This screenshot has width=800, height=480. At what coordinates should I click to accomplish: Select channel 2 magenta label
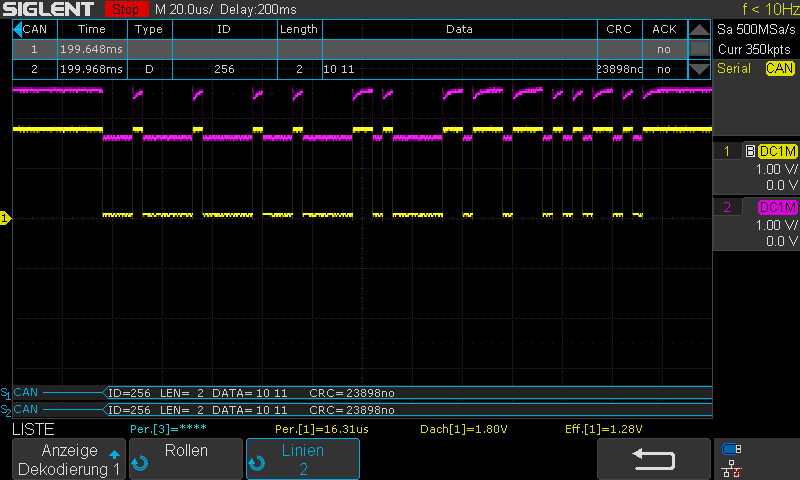(727, 207)
